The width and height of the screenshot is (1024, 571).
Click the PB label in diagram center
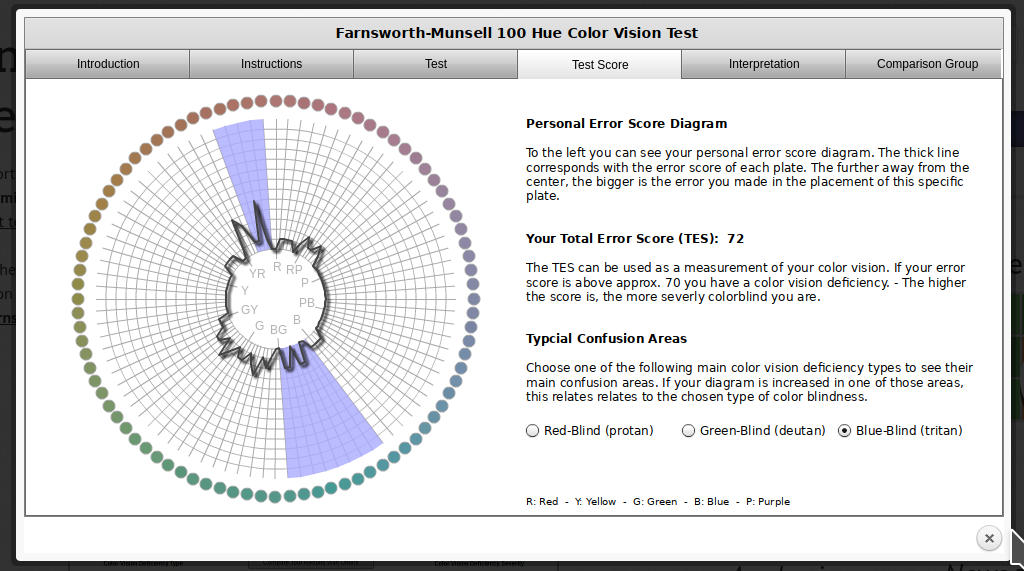click(307, 302)
